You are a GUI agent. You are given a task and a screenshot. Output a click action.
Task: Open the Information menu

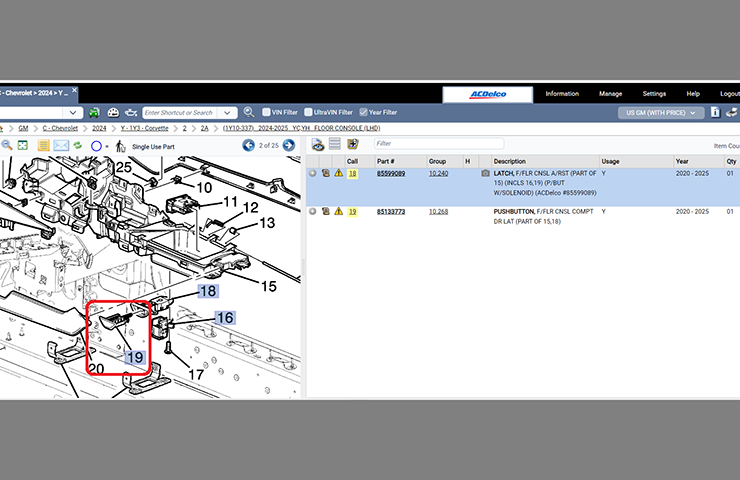(x=562, y=94)
